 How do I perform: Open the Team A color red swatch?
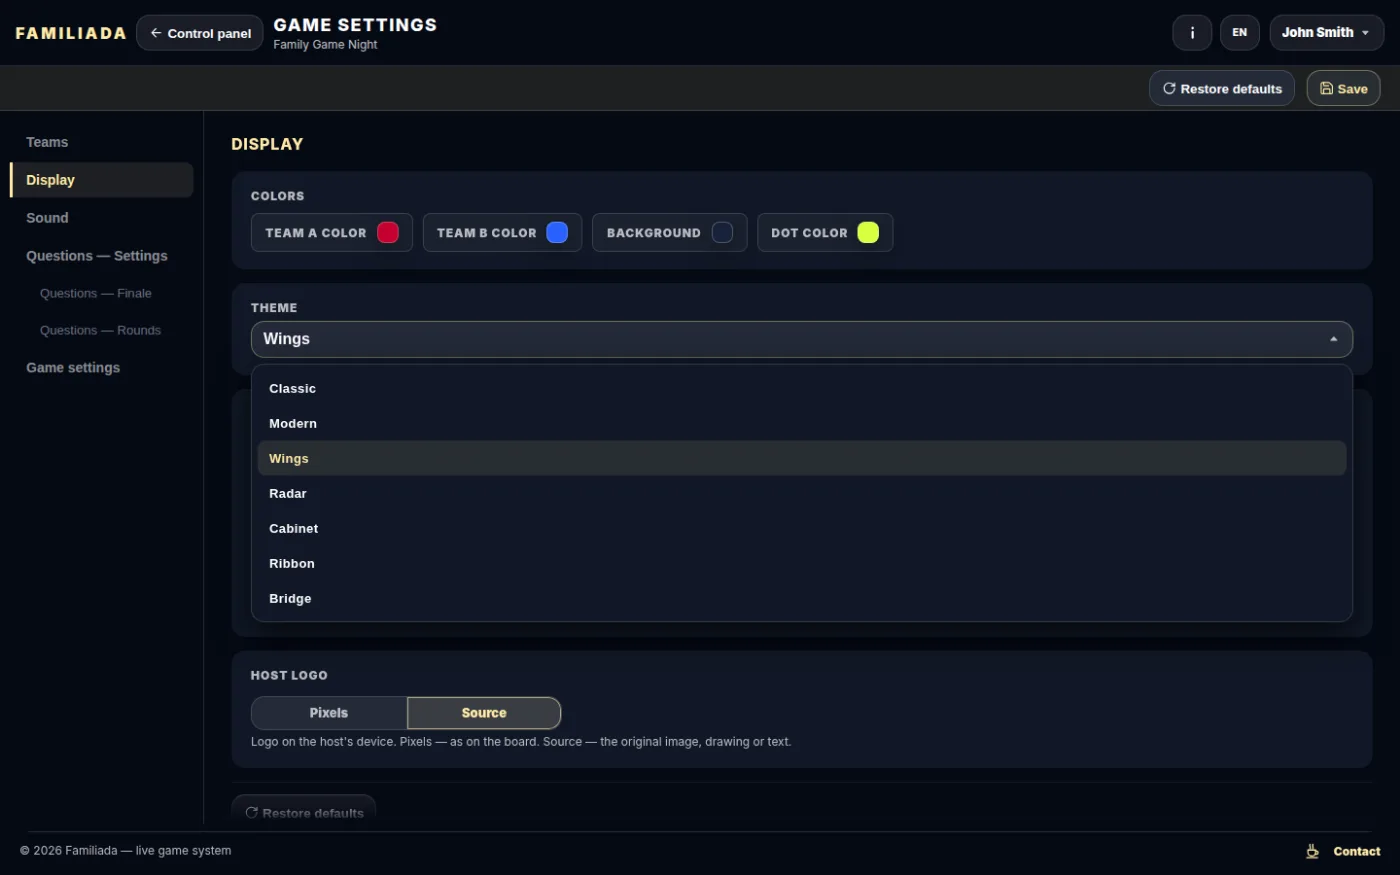388,232
